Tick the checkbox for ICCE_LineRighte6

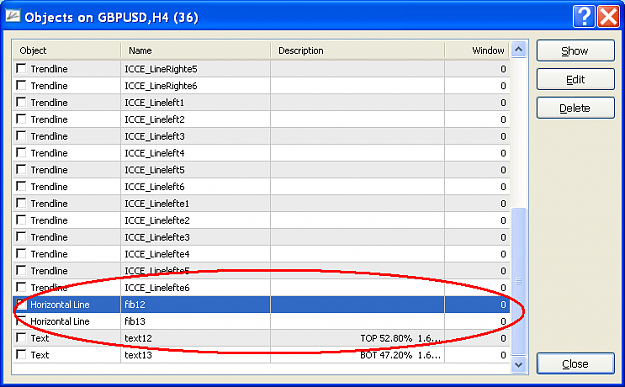21,85
